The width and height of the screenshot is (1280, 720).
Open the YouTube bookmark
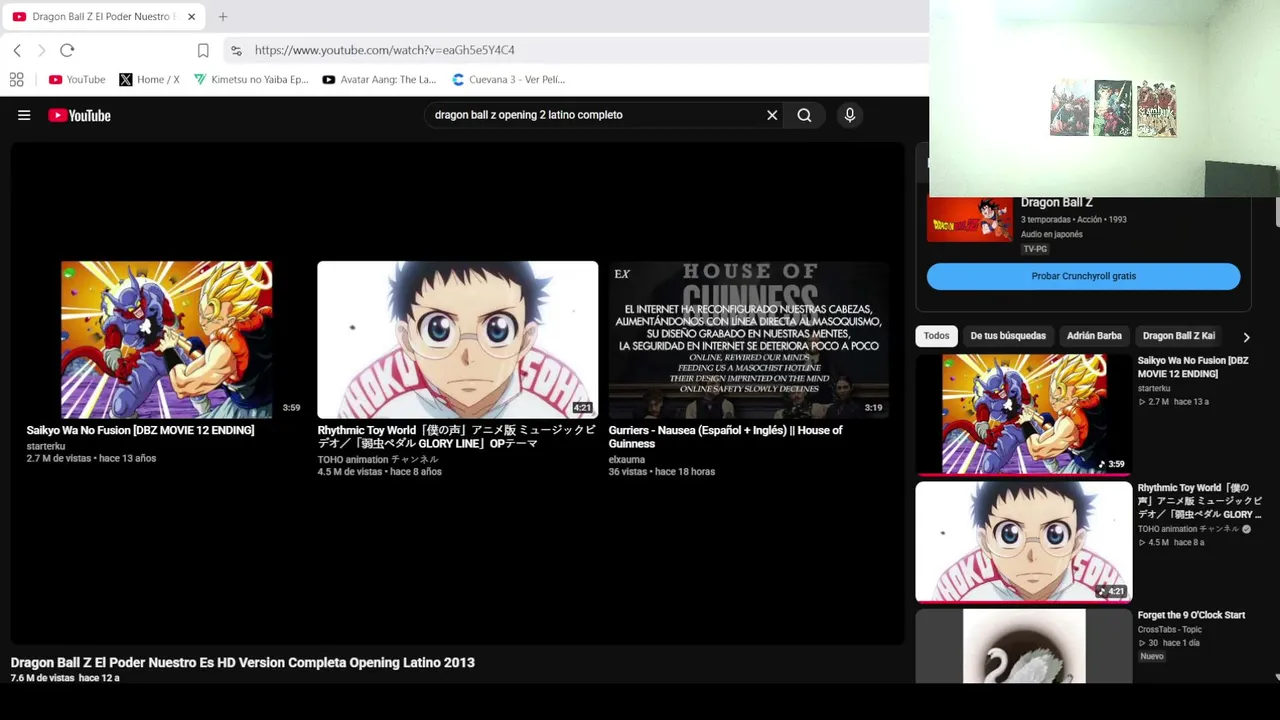tap(77, 79)
